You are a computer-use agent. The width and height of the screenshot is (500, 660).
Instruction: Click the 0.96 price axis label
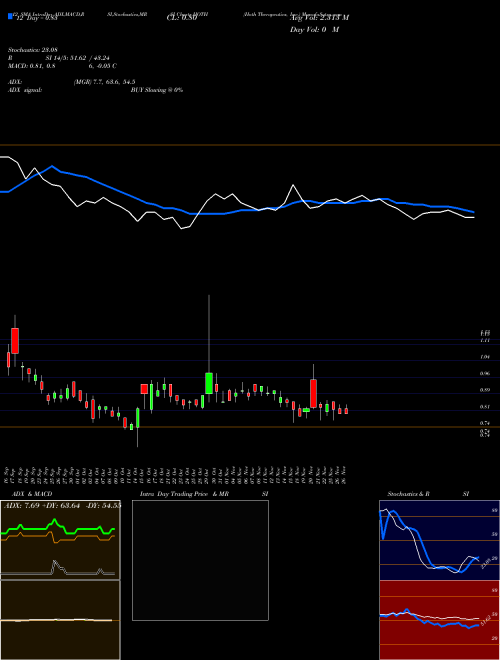pos(485,373)
